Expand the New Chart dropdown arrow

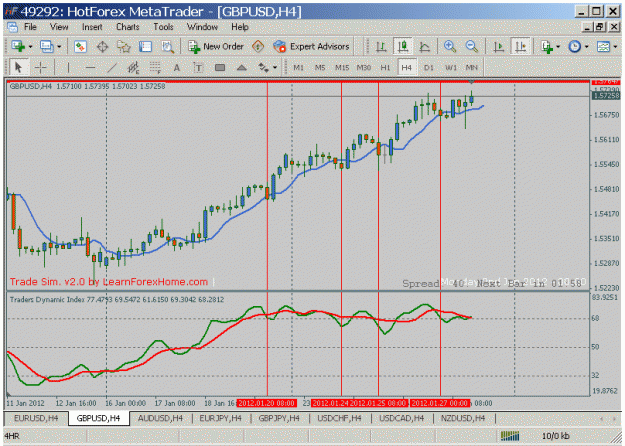[30, 47]
